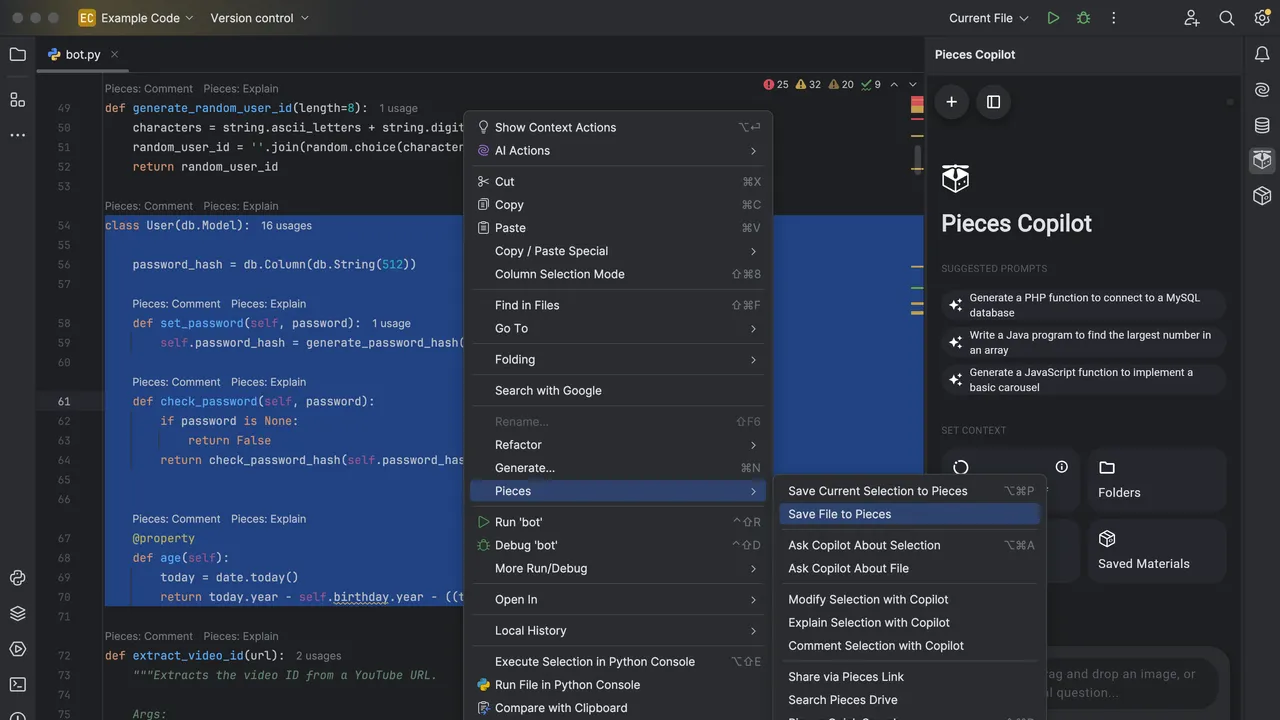Viewport: 1280px width, 720px height.
Task: Open the Run tool window icon
Action: [17, 649]
